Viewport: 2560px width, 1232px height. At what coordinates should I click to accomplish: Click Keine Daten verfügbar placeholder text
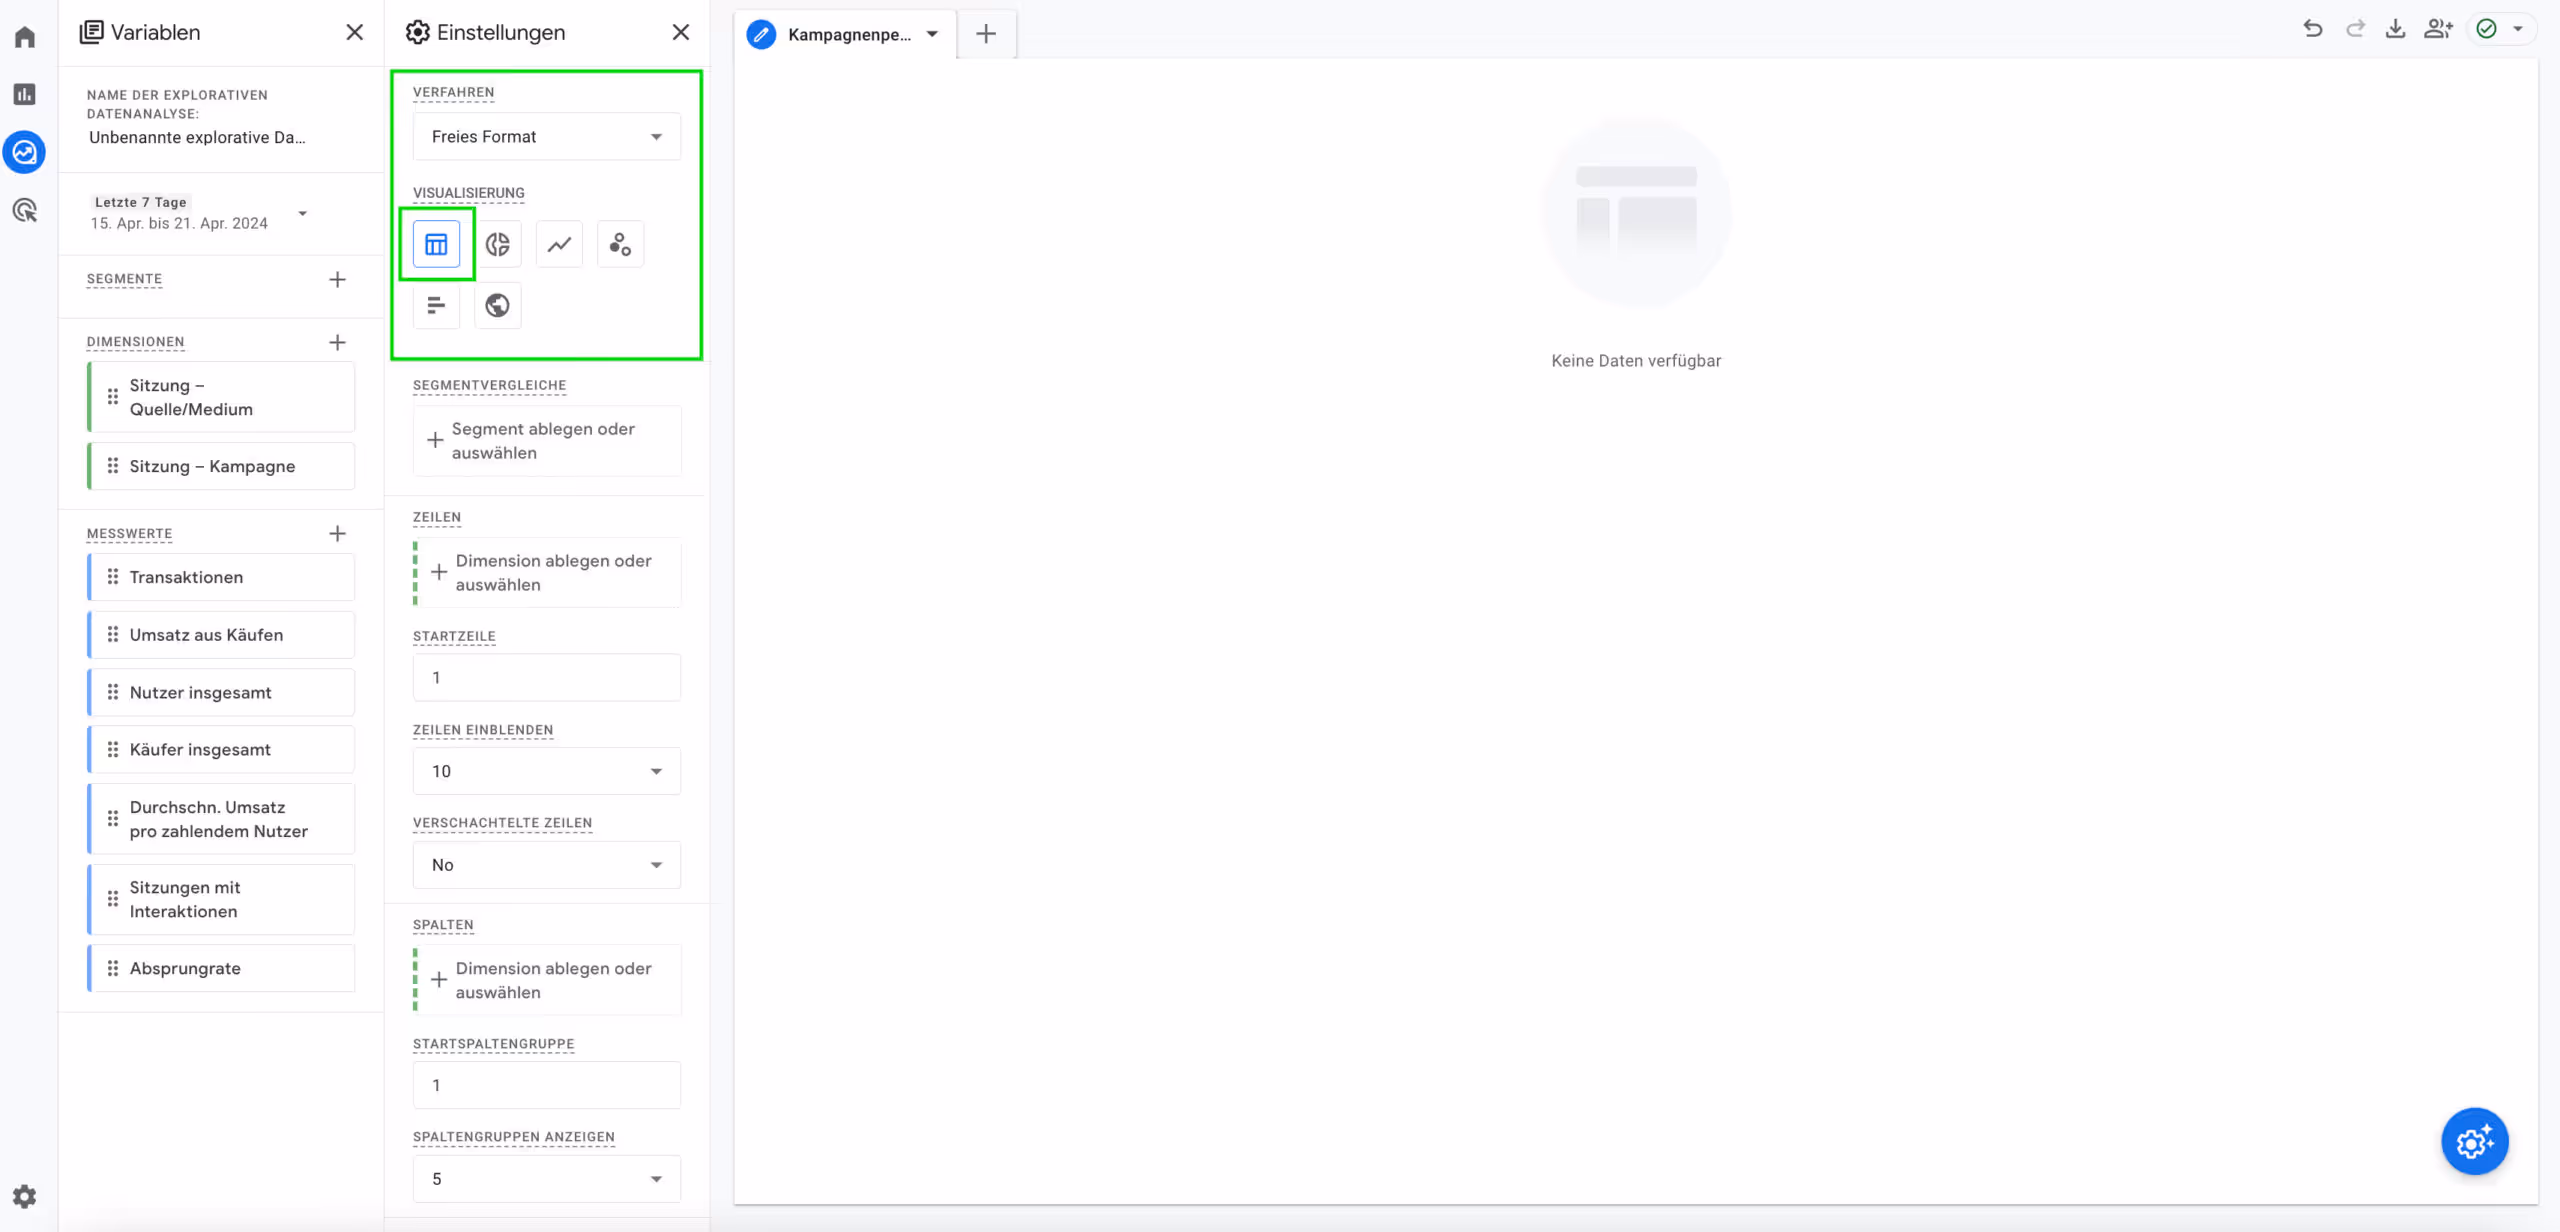[1636, 361]
